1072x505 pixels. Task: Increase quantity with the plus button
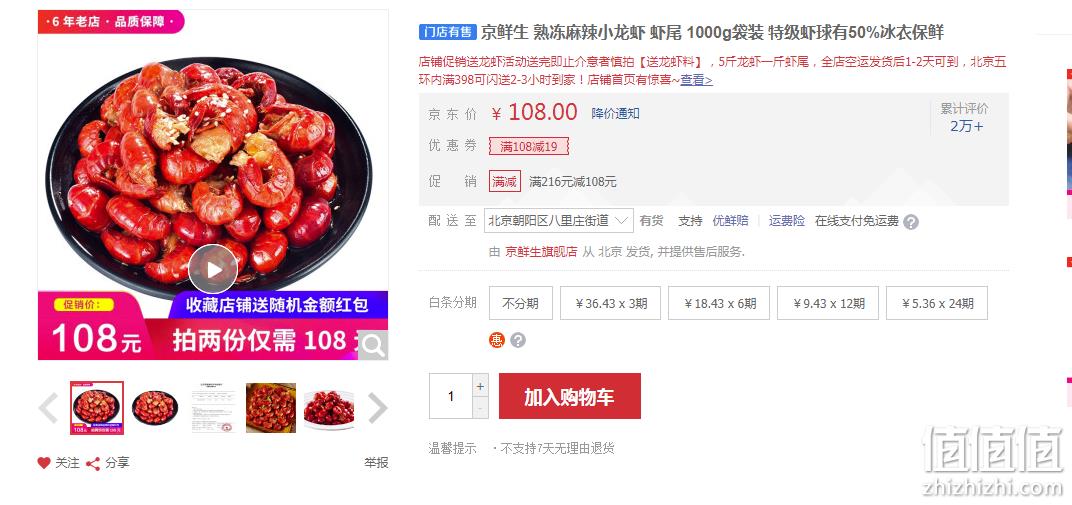click(480, 385)
